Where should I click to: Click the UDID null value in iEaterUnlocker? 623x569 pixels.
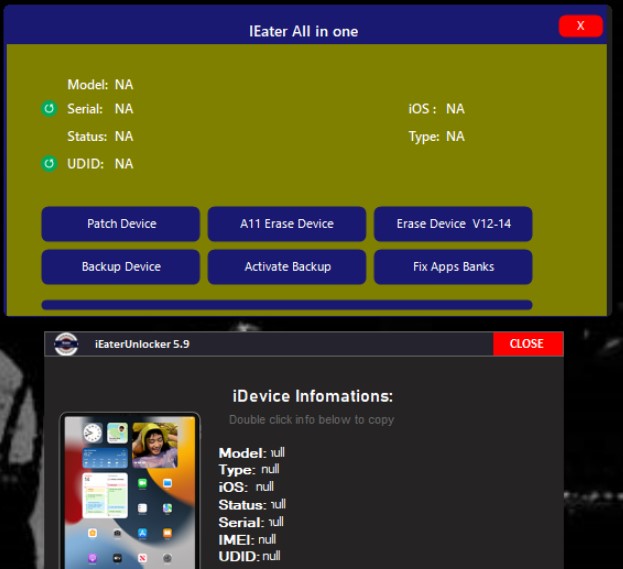(x=271, y=556)
